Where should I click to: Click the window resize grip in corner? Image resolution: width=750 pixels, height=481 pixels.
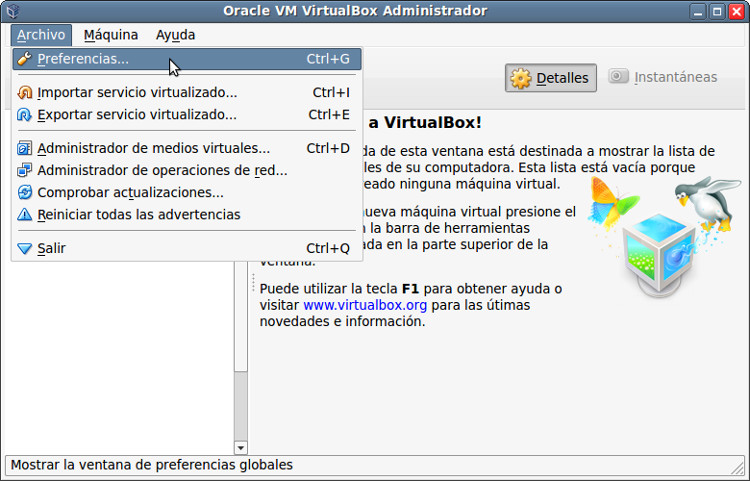click(739, 468)
